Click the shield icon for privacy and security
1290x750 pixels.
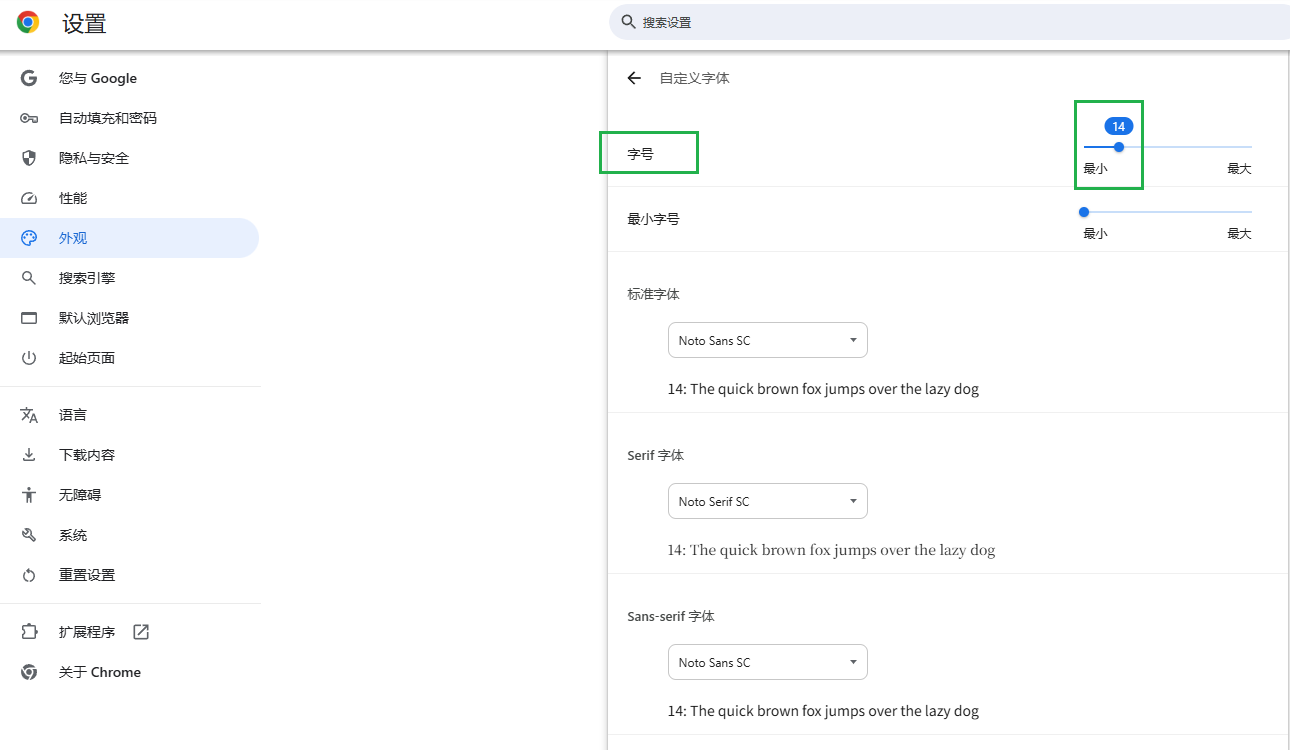point(29,158)
